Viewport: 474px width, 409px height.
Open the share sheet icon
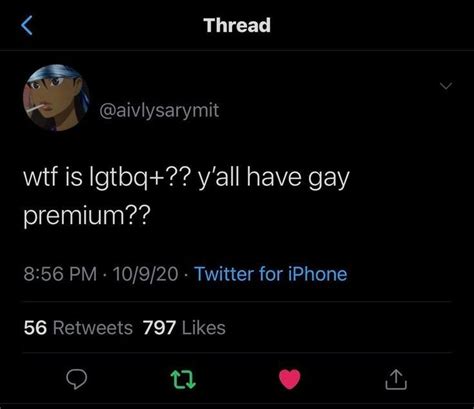(x=396, y=379)
